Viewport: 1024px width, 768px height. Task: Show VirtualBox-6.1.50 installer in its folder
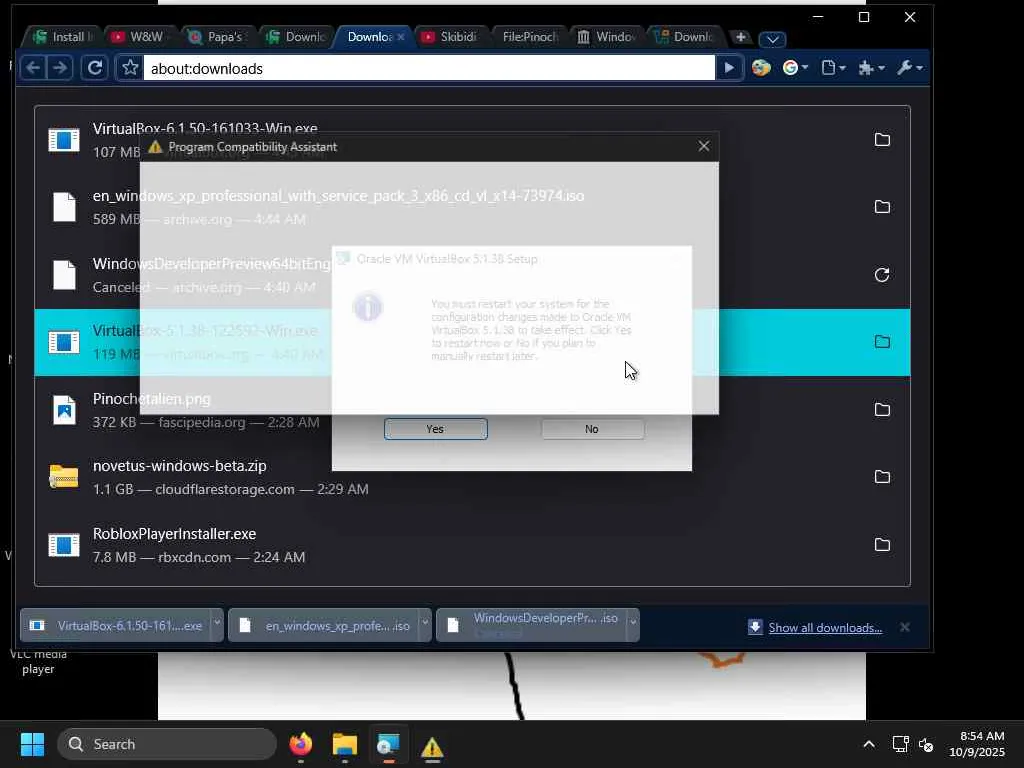(882, 140)
